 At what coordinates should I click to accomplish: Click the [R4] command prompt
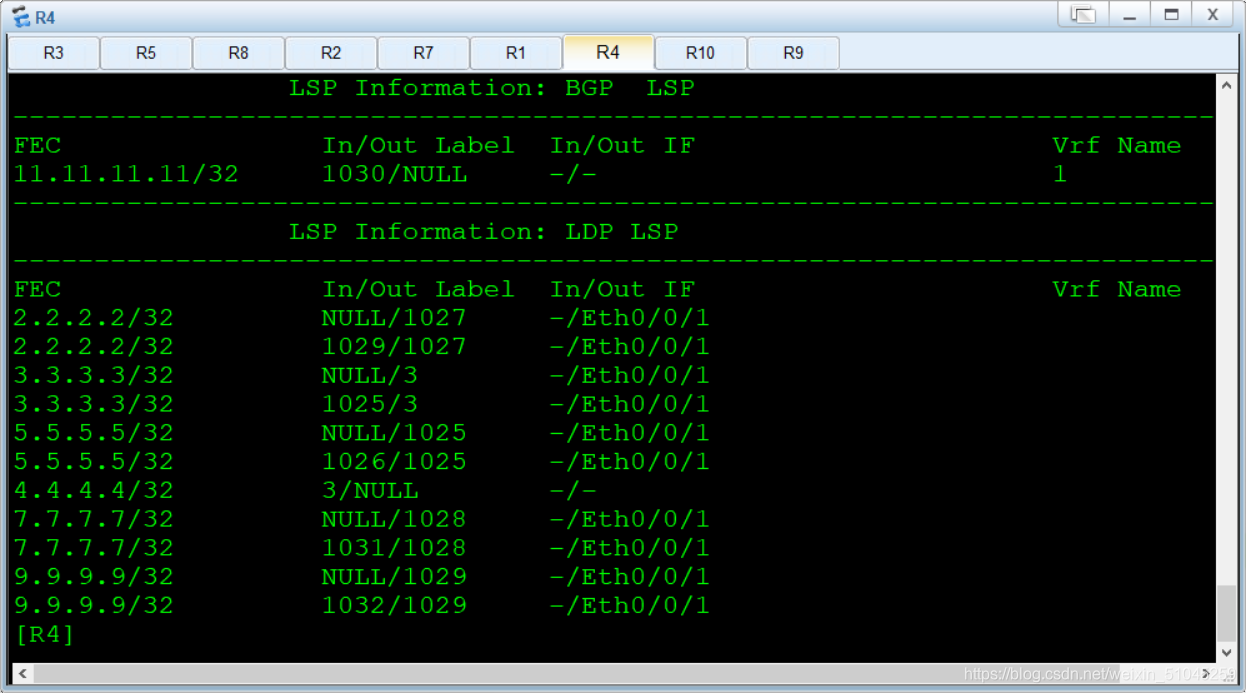(x=45, y=634)
